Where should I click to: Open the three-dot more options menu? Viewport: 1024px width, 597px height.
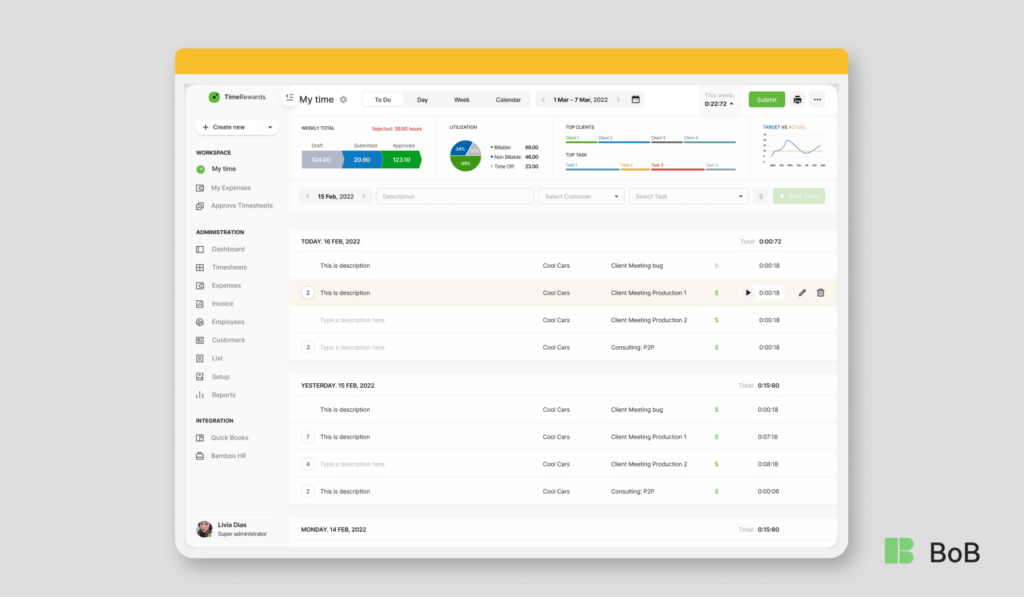[817, 100]
